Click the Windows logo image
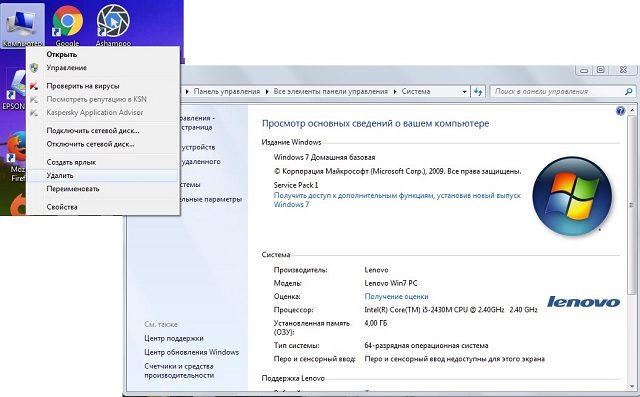 572,196
